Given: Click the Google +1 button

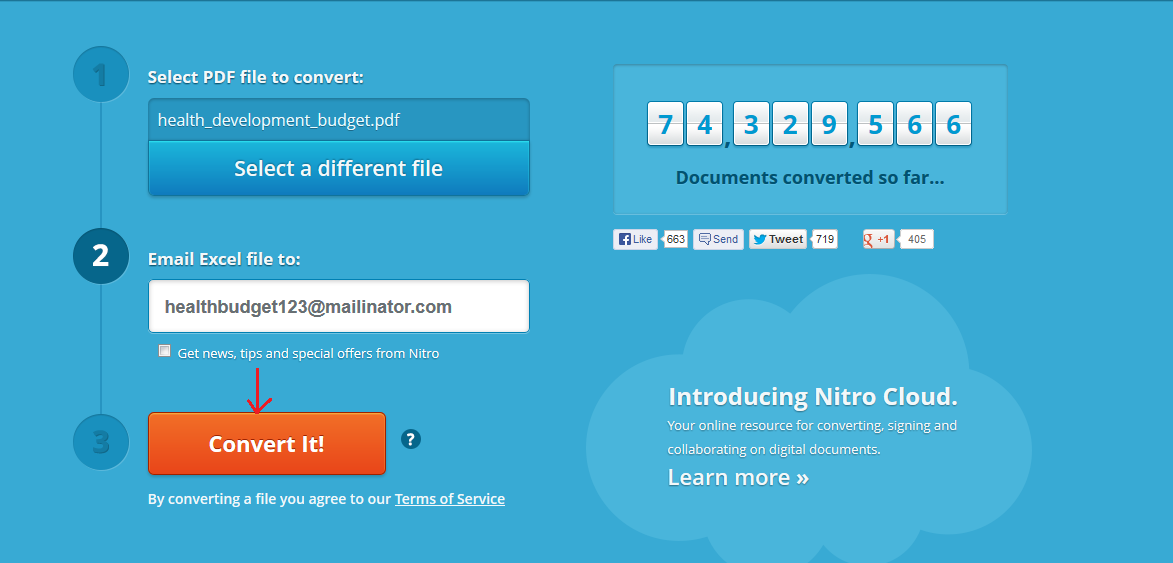Looking at the screenshot, I should coord(878,239).
